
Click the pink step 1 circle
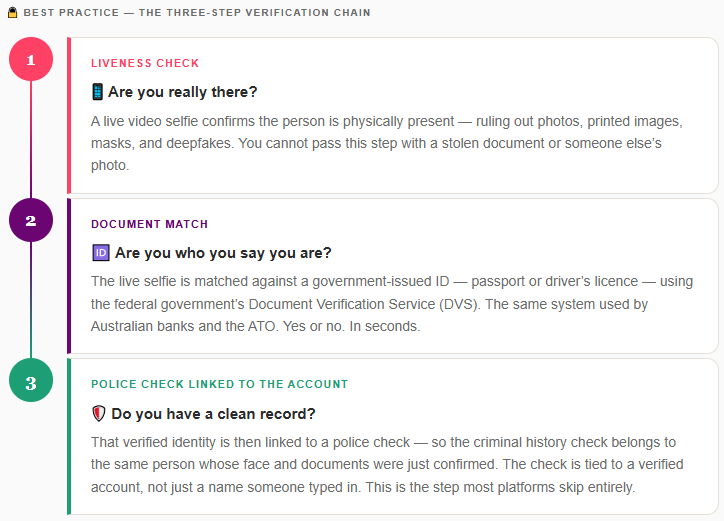point(30,60)
